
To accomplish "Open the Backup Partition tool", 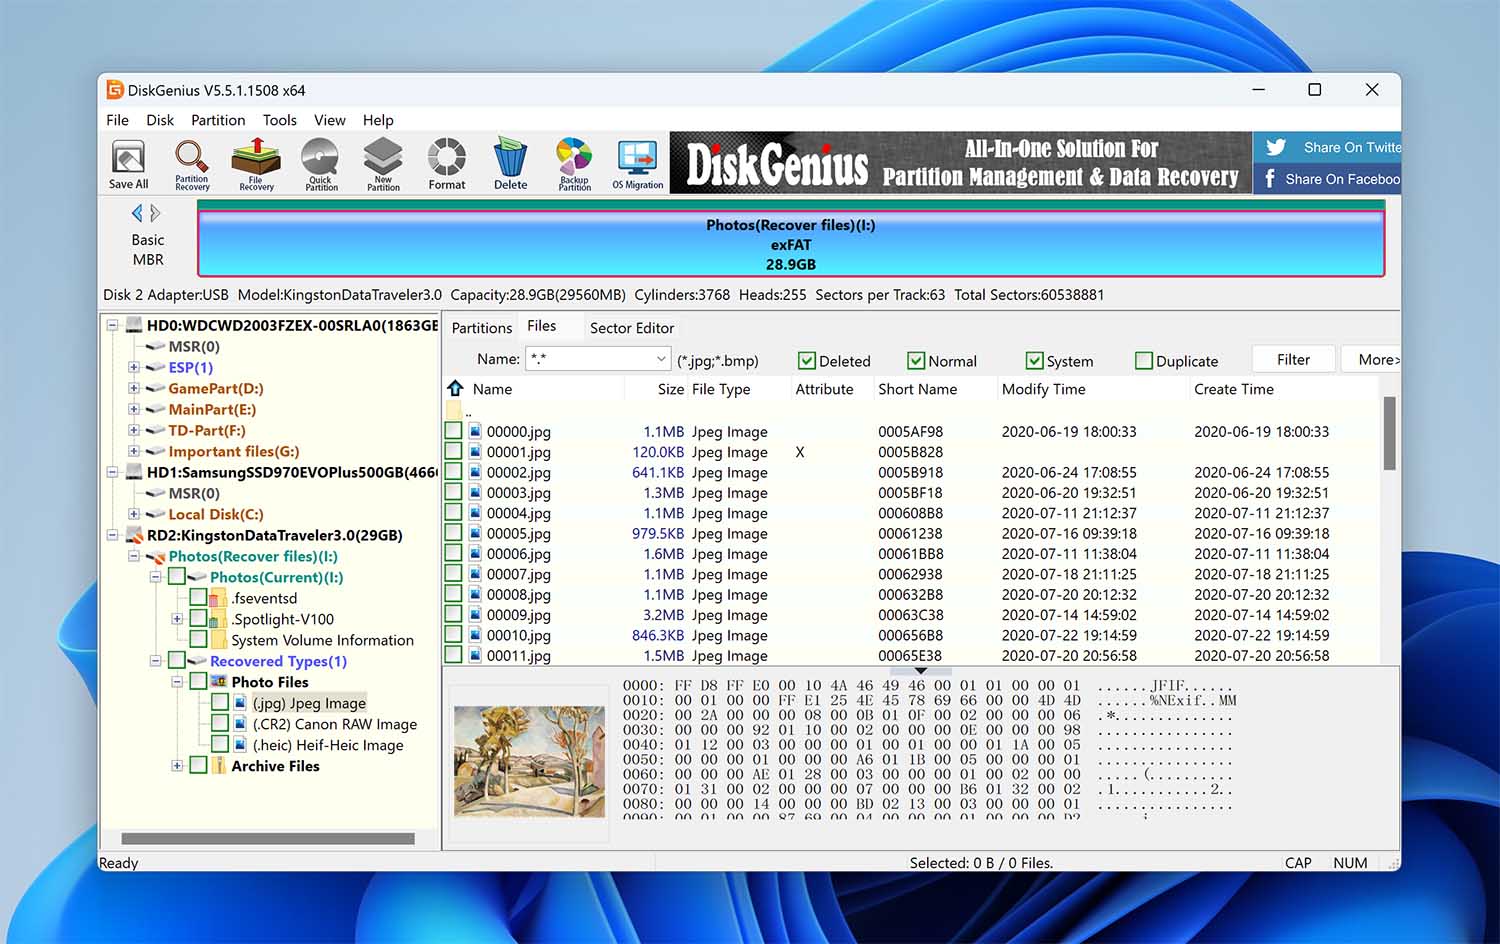I will [574, 165].
